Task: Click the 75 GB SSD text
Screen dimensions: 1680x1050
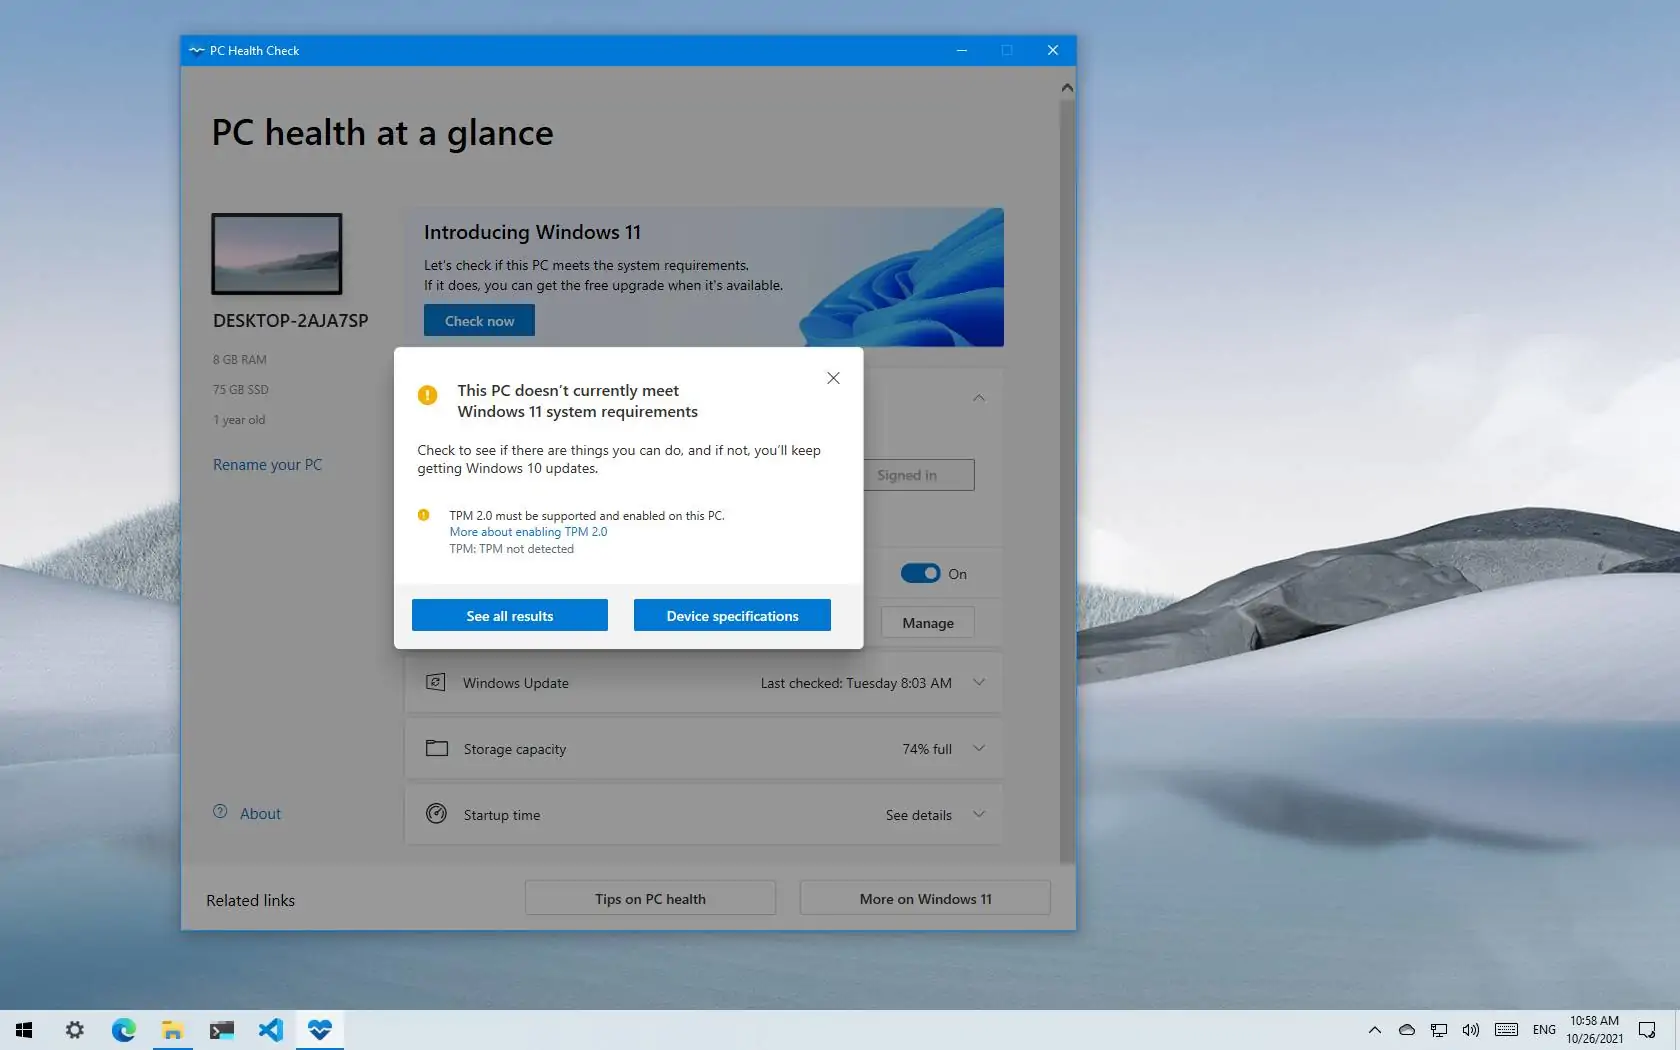Action: point(240,390)
